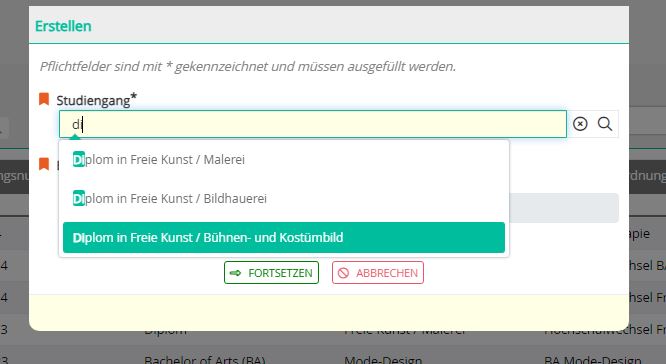Click the highlighted DI badge of the Bildhauerei option
The width and height of the screenshot is (666, 364).
[x=79, y=198]
